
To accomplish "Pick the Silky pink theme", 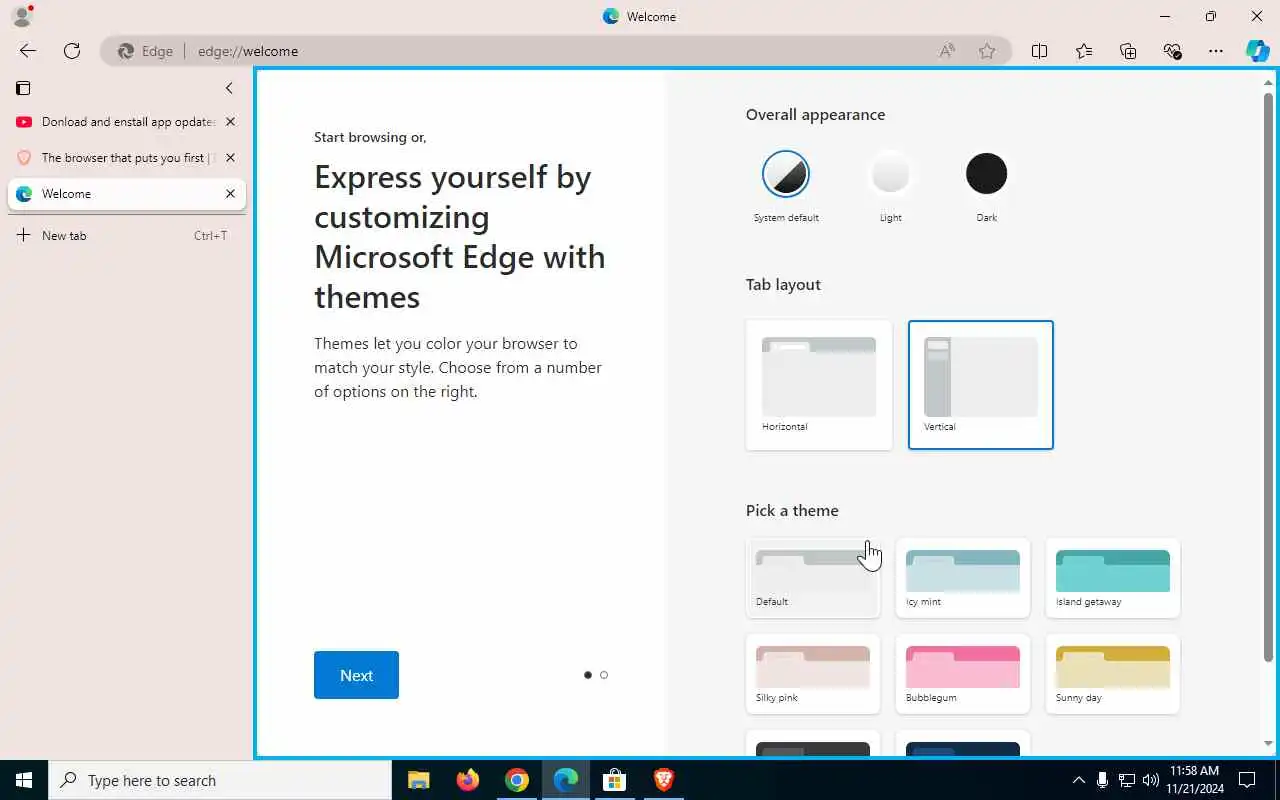I will [x=813, y=674].
